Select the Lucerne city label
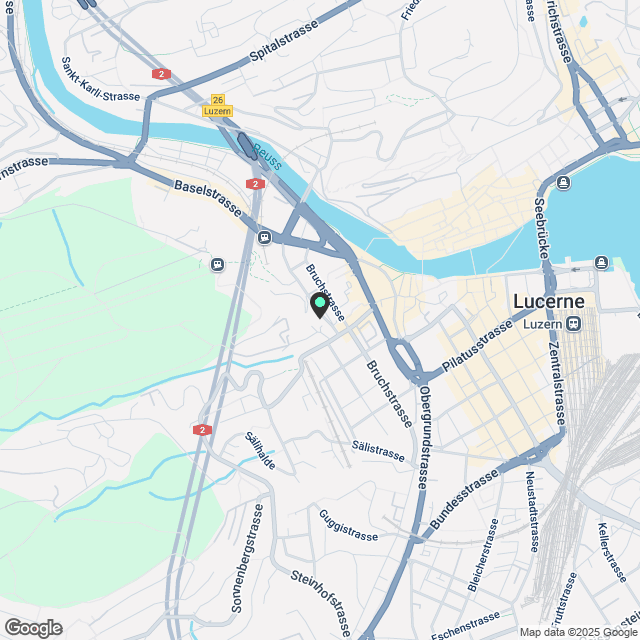 [549, 302]
